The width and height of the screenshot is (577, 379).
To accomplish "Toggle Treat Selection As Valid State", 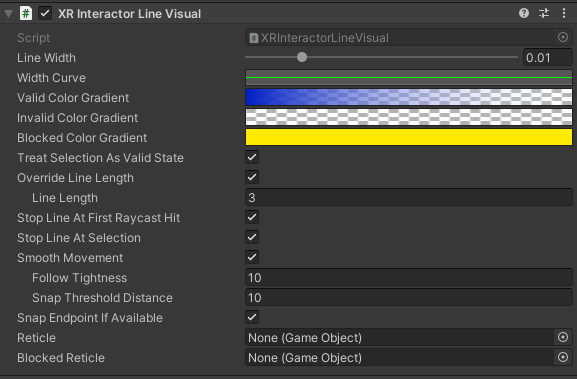I will [252, 157].
